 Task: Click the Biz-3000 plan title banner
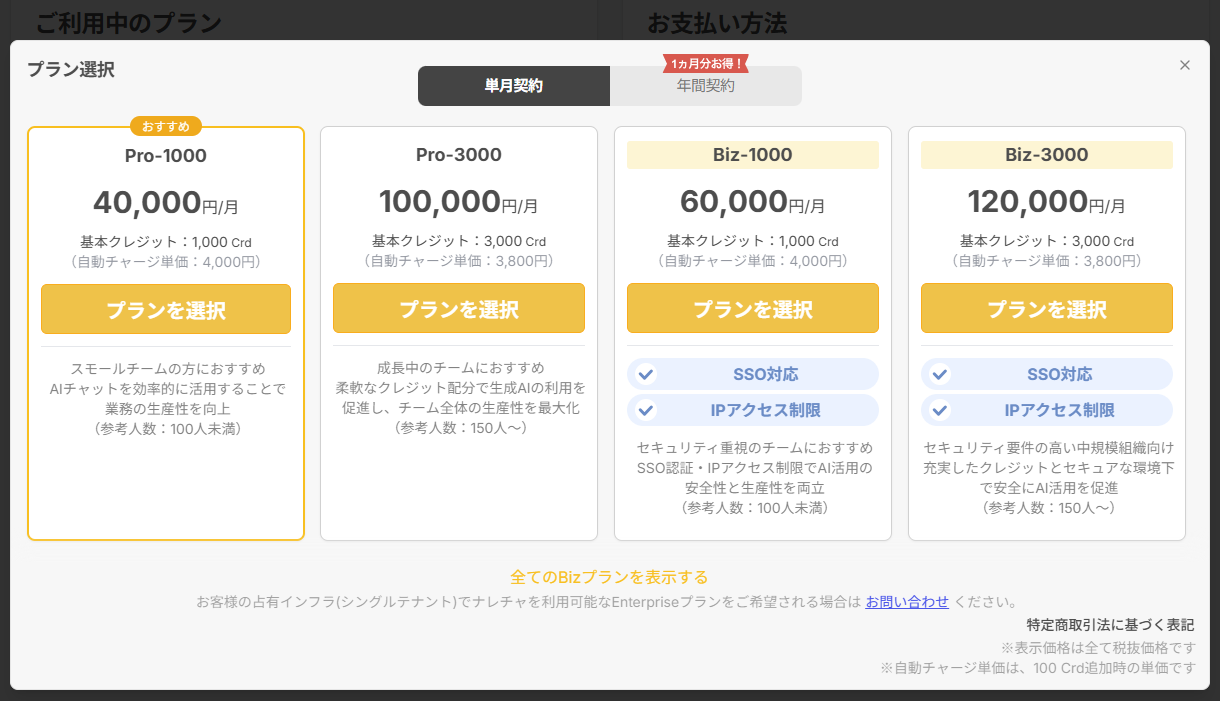[1047, 155]
